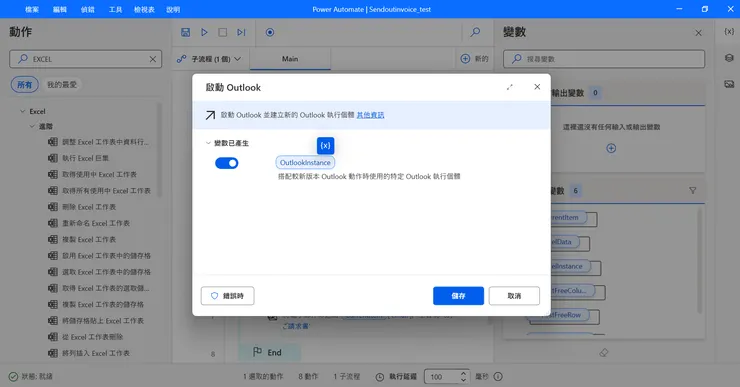Image resolution: width=740 pixels, height=387 pixels.
Task: Open the 編輯 menu
Action: [x=59, y=9]
